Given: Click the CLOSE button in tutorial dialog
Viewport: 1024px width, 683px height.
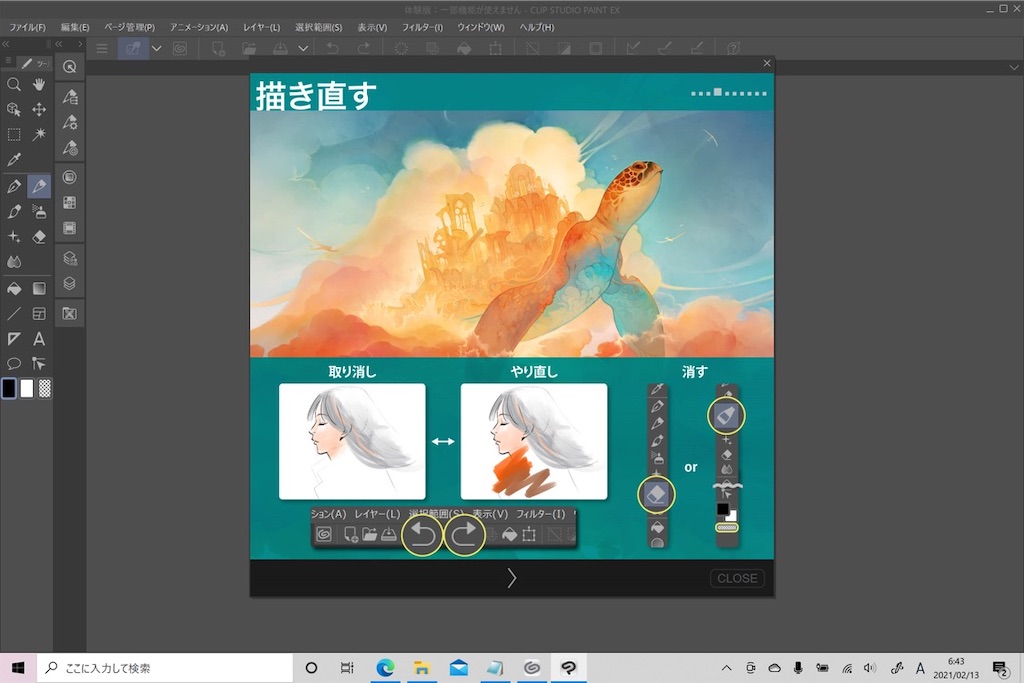Looking at the screenshot, I should point(737,578).
